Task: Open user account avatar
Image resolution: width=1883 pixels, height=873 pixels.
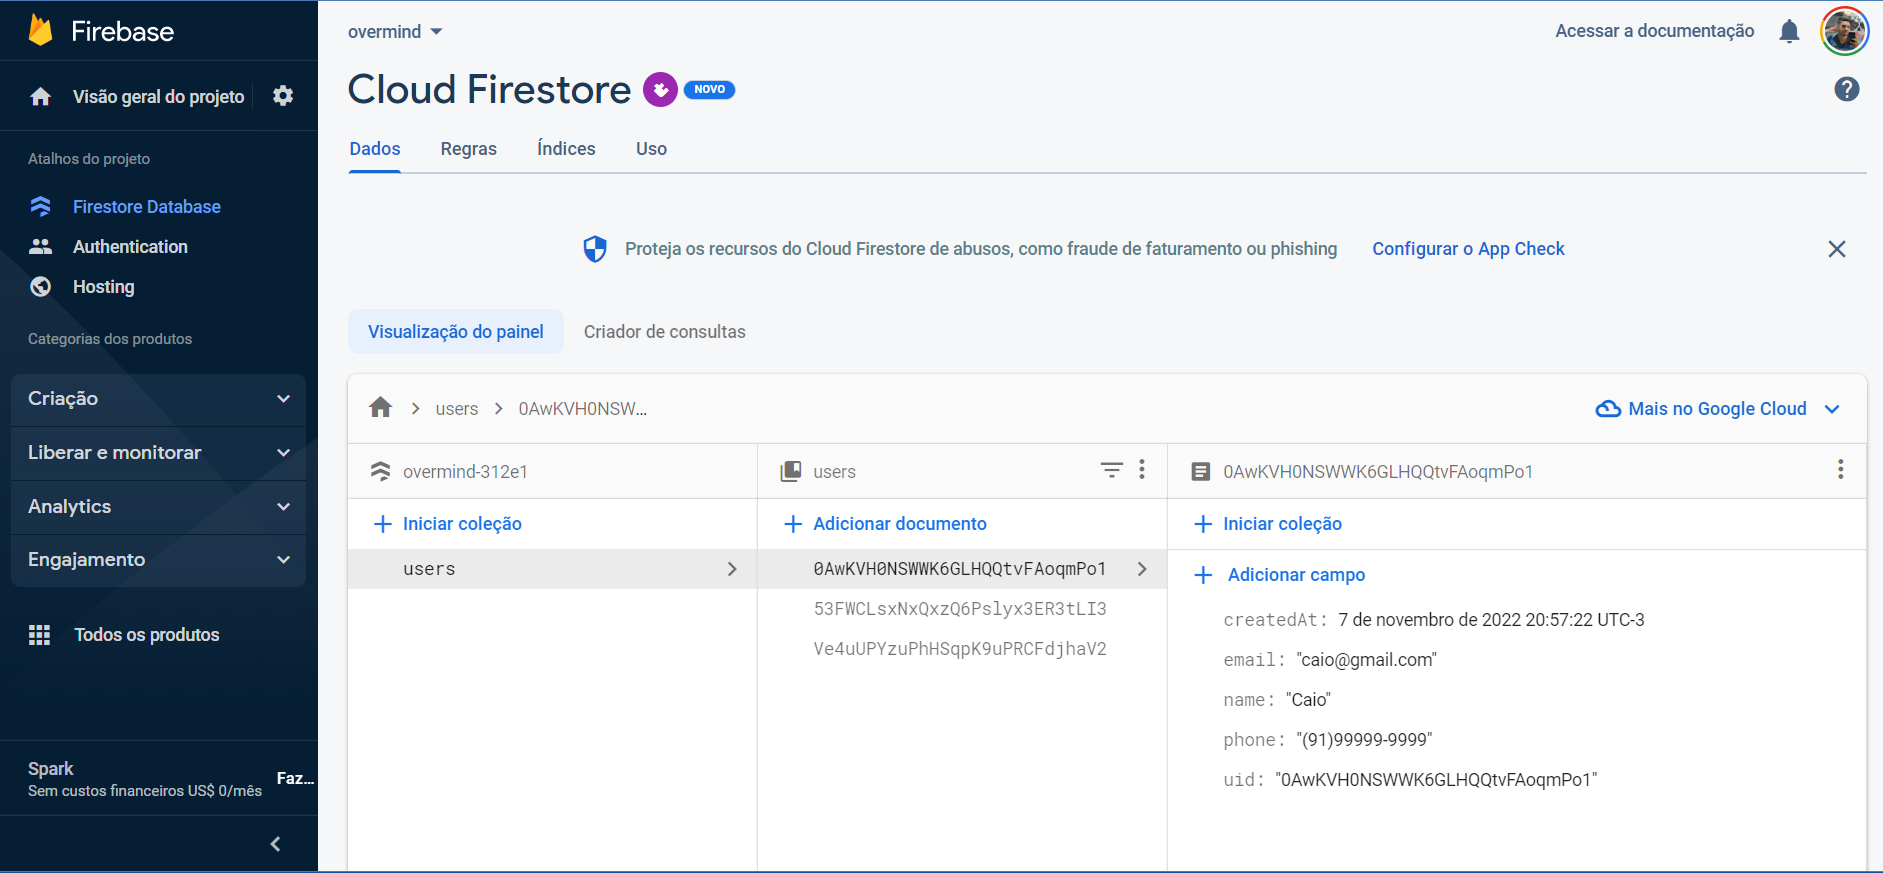Action: 1844,31
